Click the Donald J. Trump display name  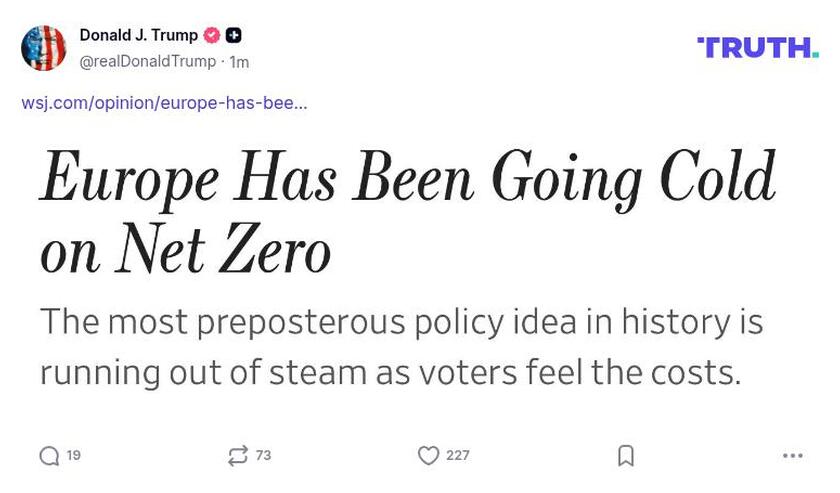coord(138,36)
